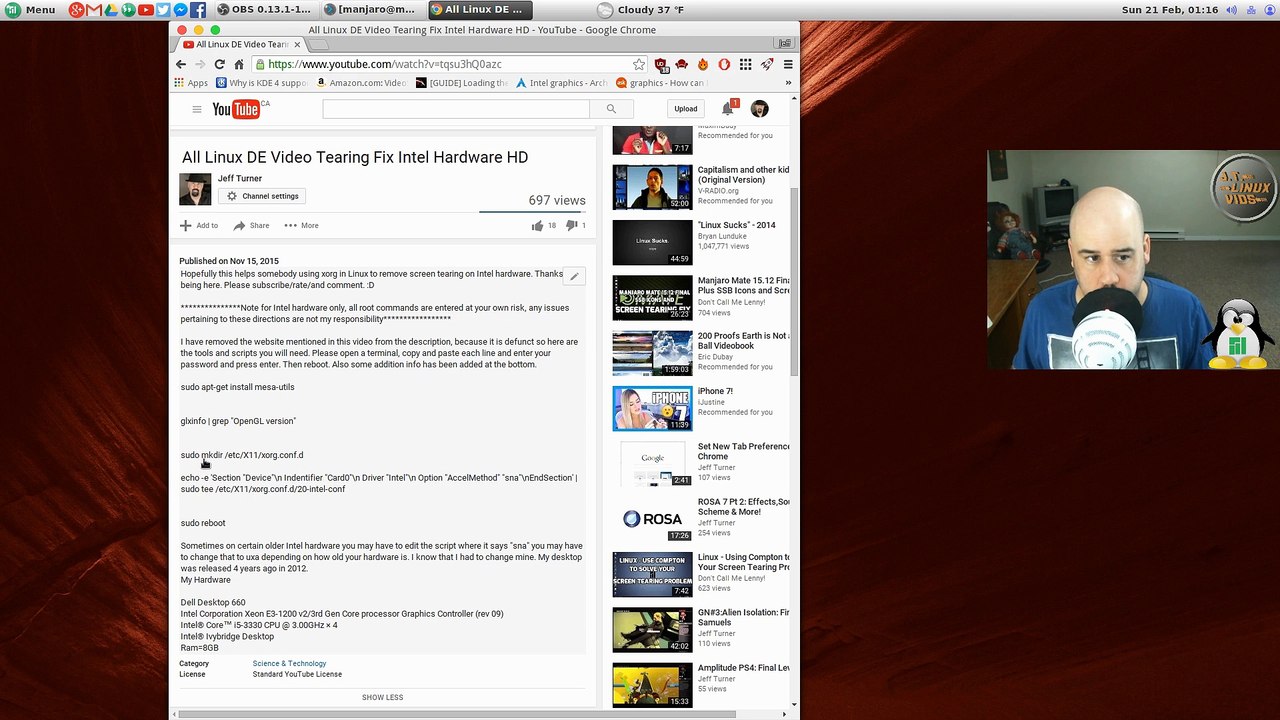Close the All Linux DE Video Tearing tab
This screenshot has width=1280, height=720.
point(297,44)
